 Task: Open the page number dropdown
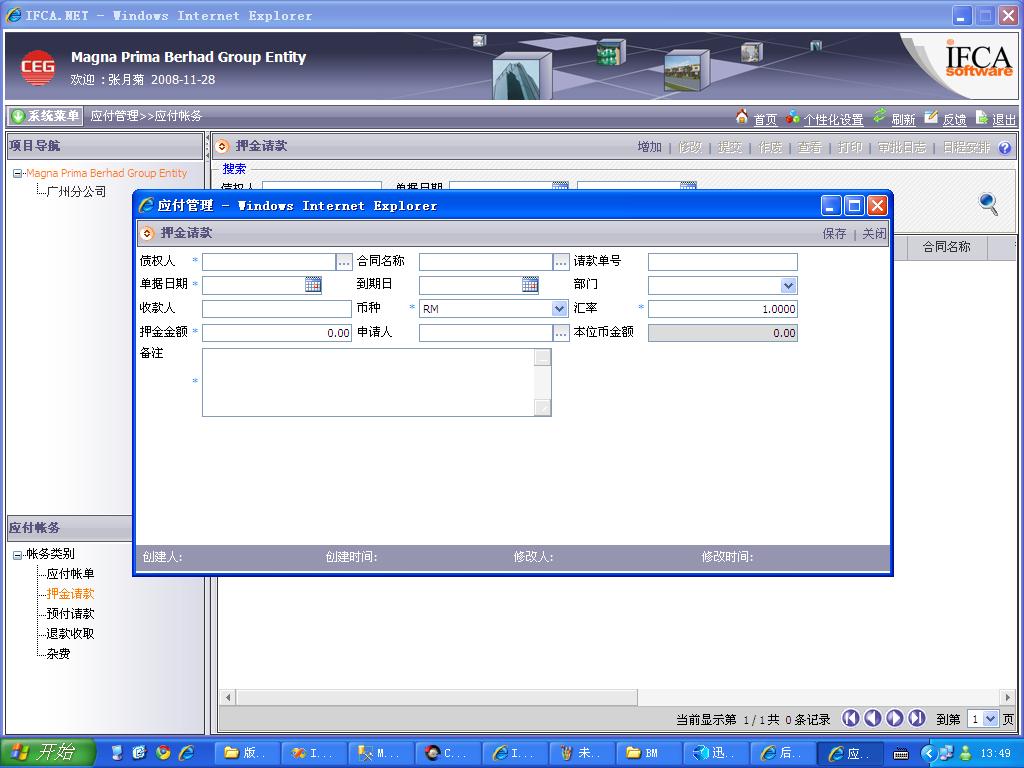click(990, 719)
